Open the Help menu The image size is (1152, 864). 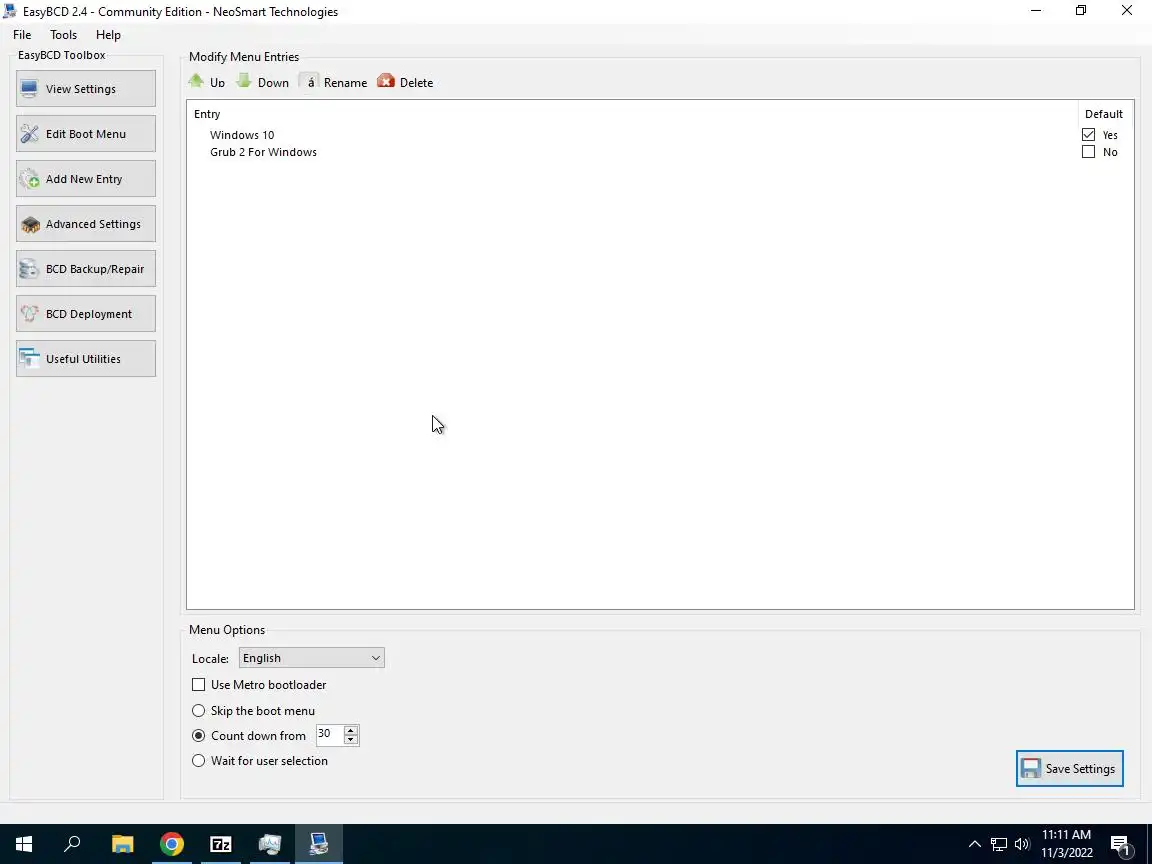coord(108,35)
